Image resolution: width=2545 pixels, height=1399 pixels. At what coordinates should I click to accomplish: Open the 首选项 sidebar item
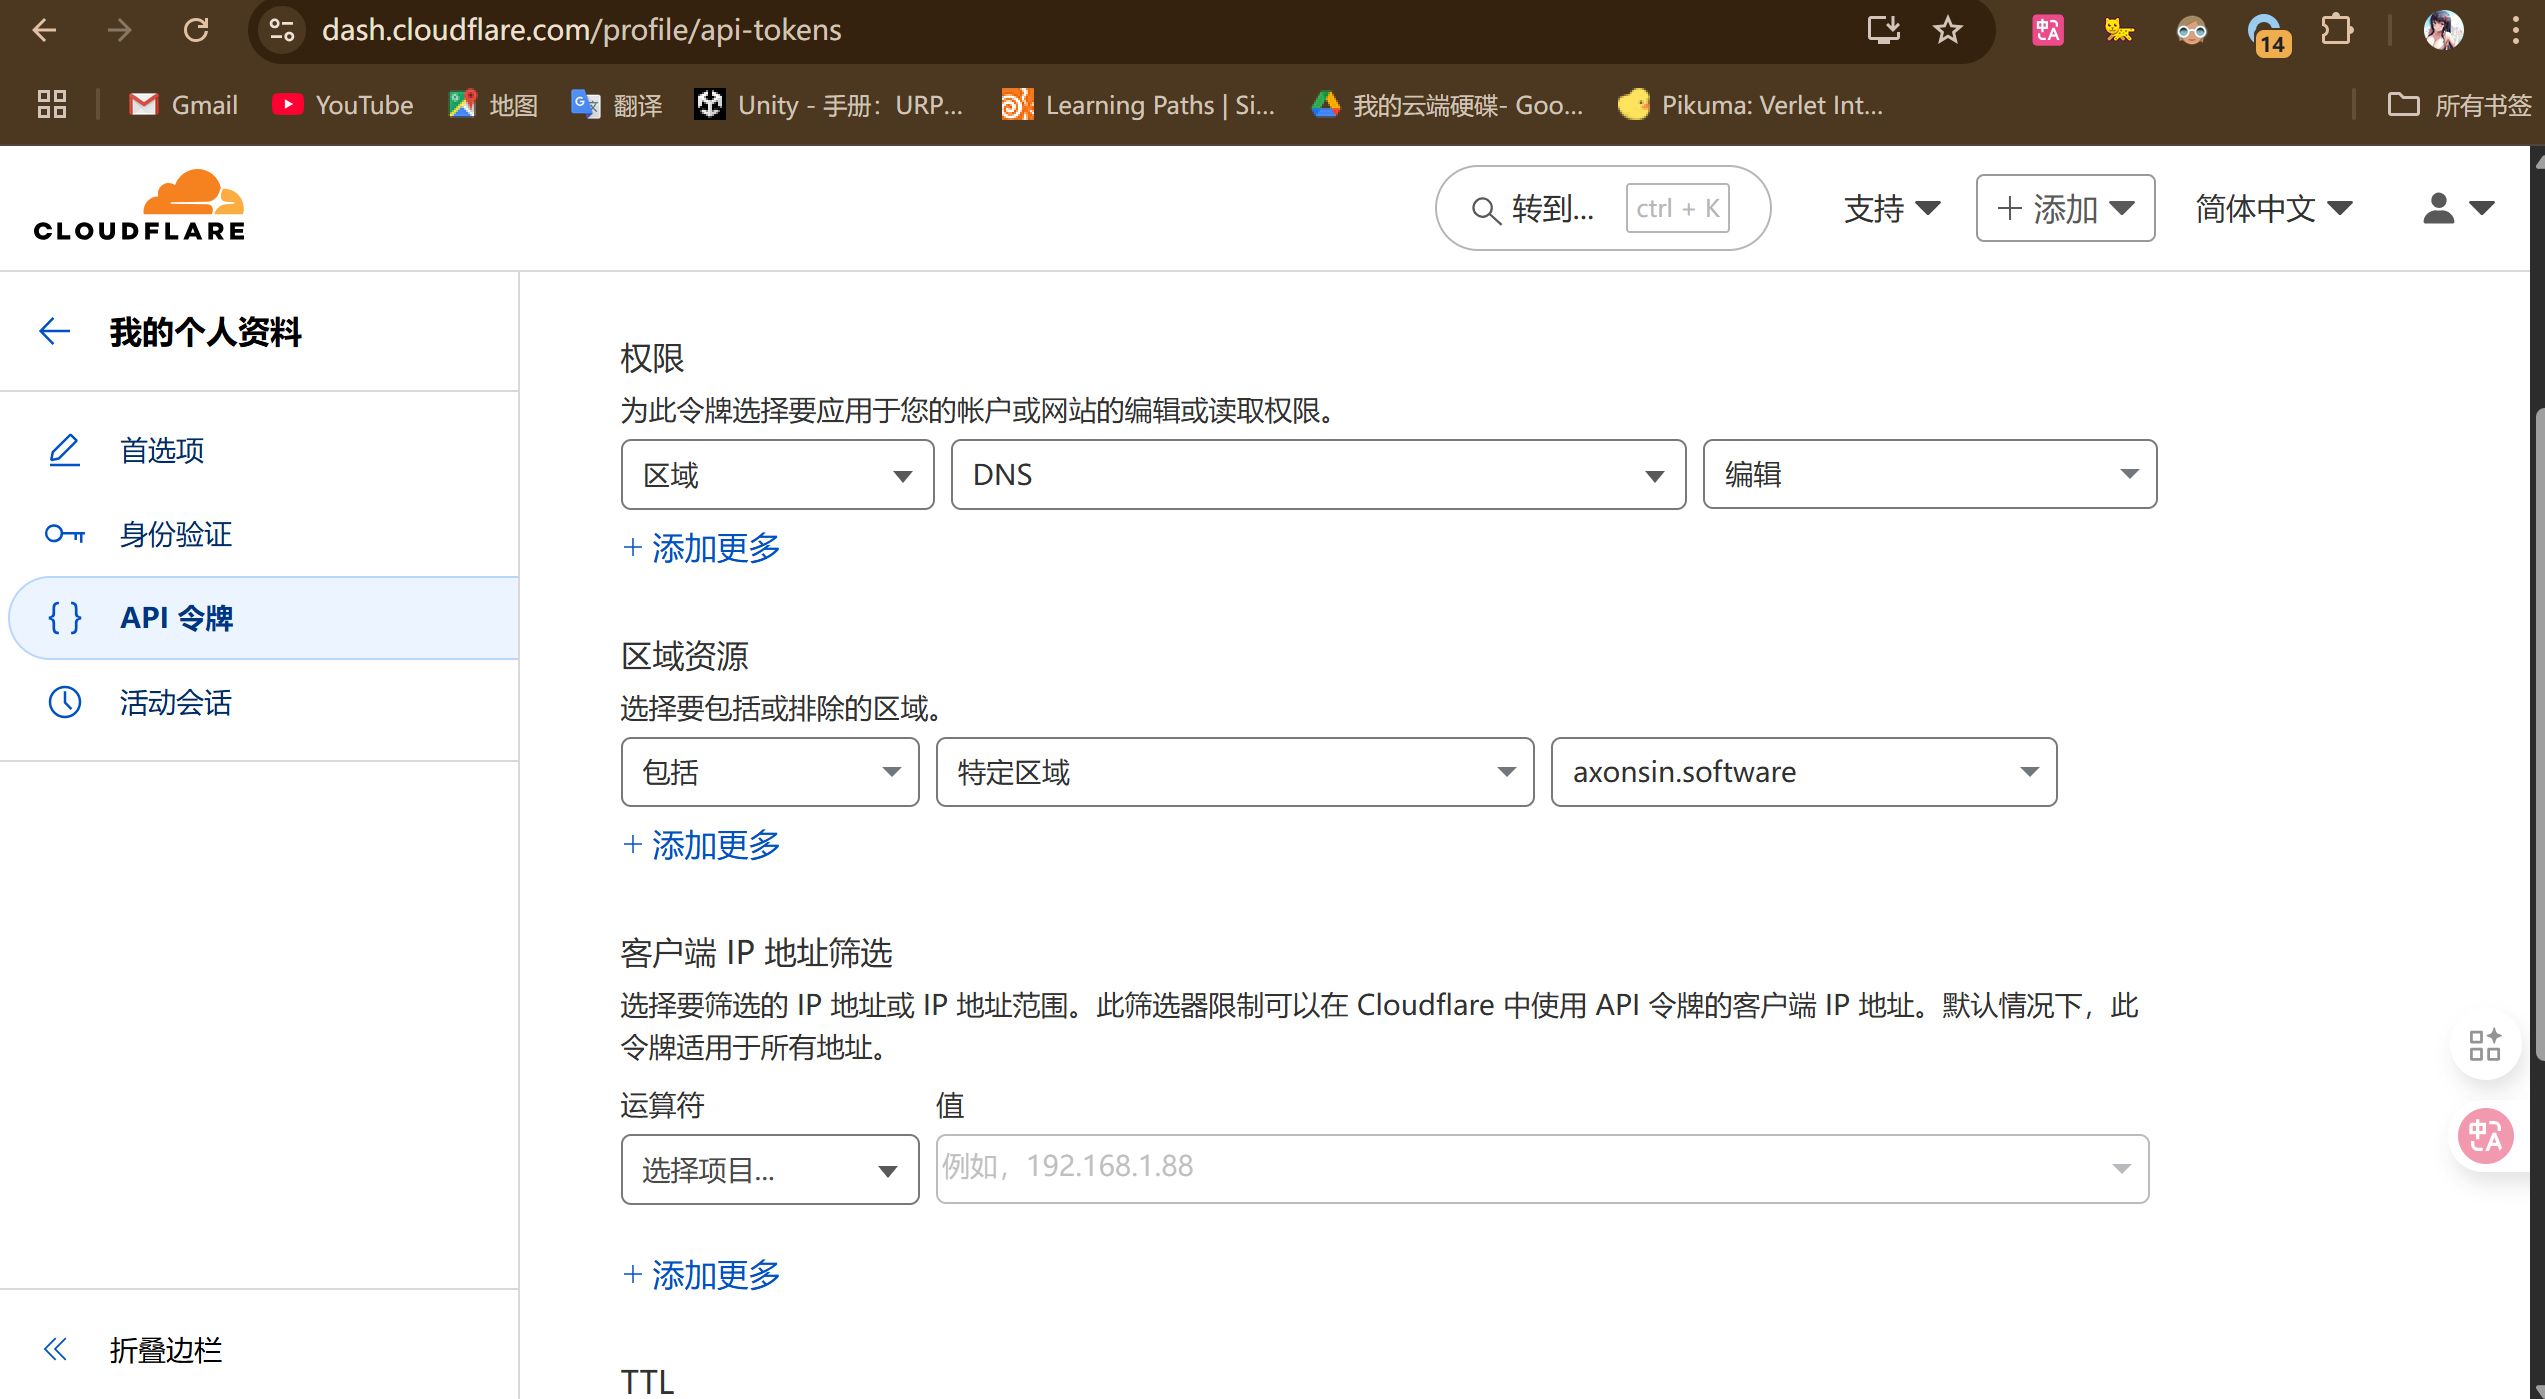coord(162,450)
